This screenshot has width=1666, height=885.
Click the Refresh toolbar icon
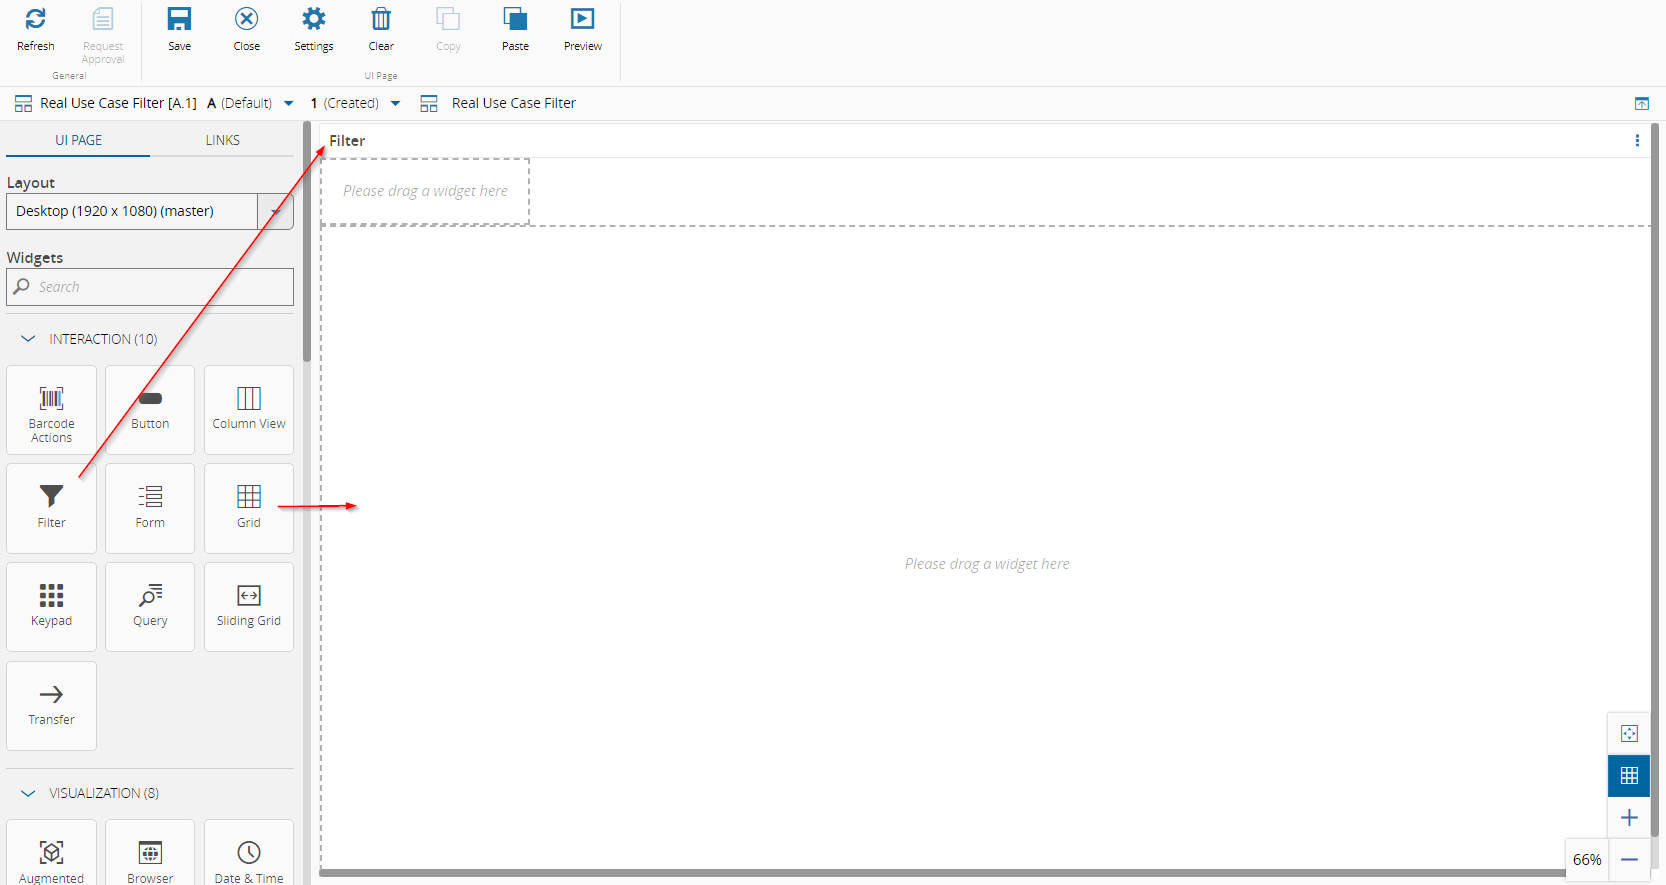(35, 19)
